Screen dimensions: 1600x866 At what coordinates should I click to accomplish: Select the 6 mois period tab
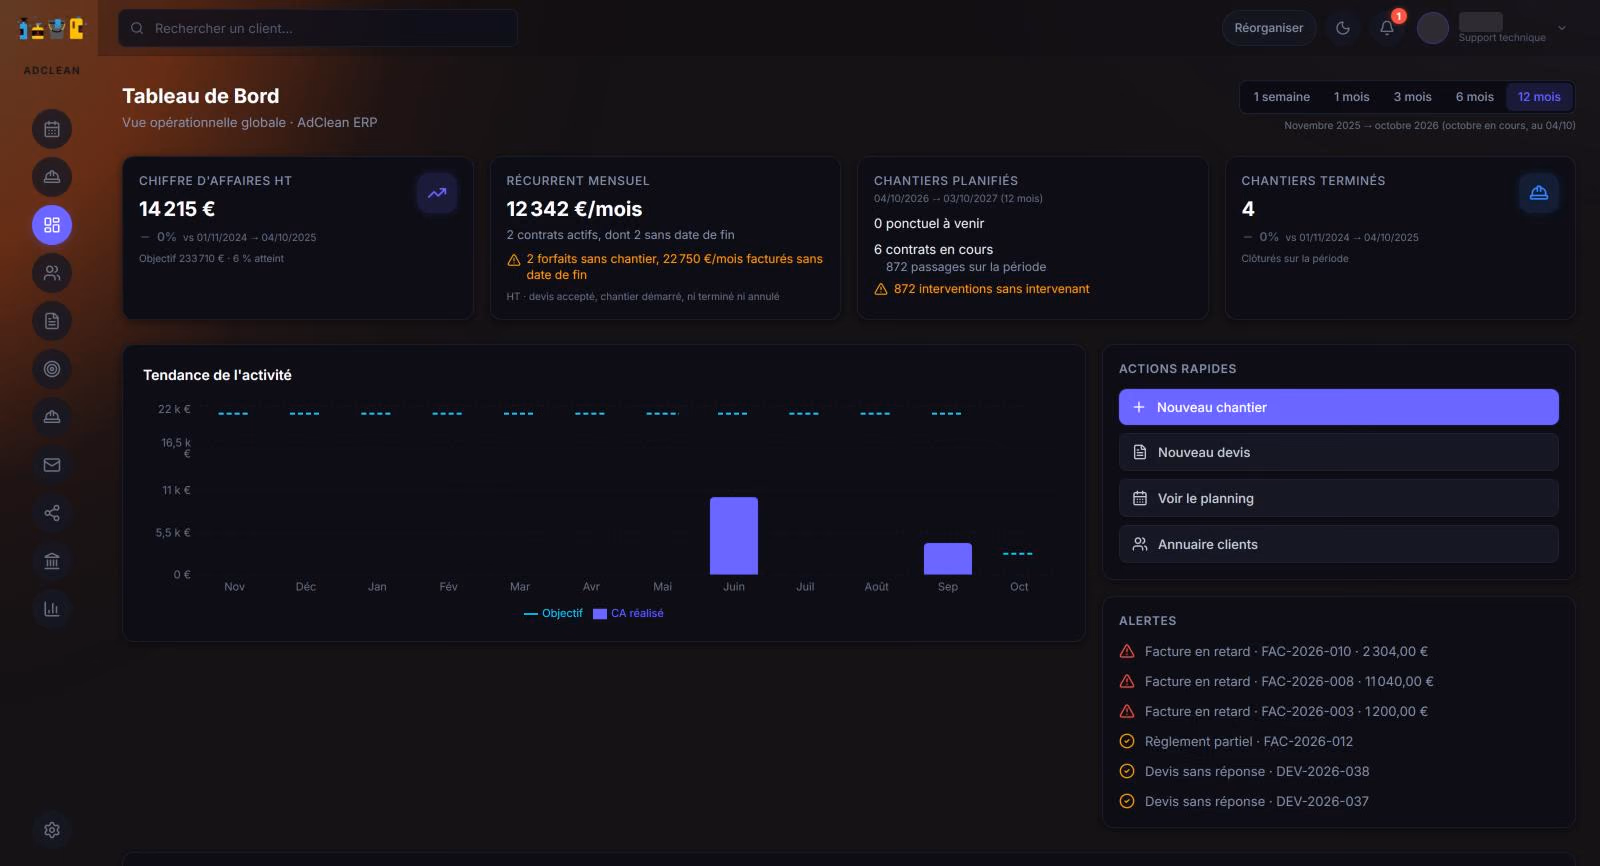(x=1475, y=97)
